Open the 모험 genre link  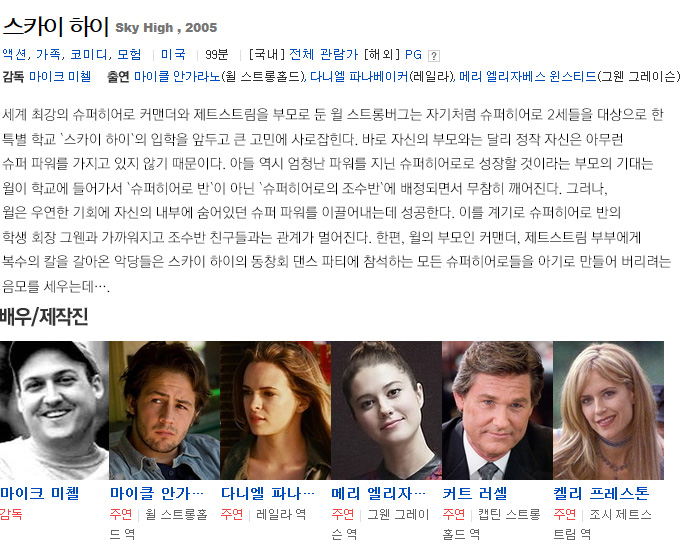pyautogui.click(x=129, y=54)
